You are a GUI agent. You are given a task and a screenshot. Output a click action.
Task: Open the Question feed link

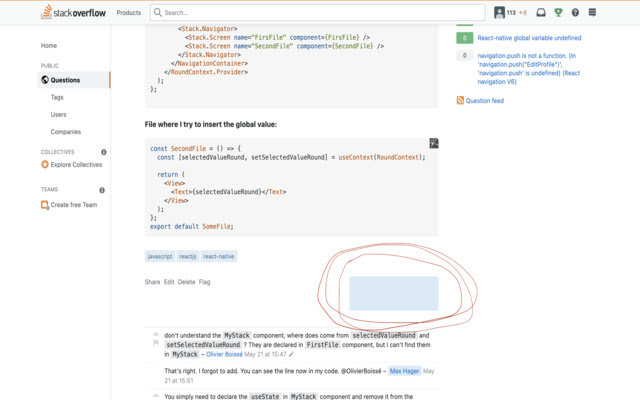pyautogui.click(x=484, y=100)
